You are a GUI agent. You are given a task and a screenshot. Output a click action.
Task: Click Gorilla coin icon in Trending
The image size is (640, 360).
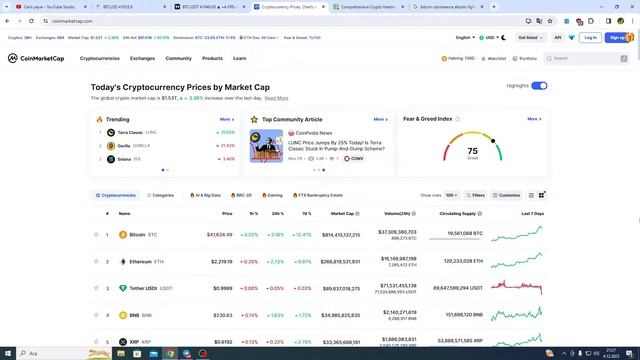111,146
